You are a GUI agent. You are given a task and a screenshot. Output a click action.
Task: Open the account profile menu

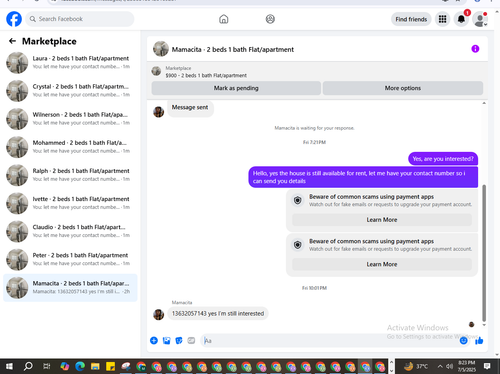pos(480,19)
